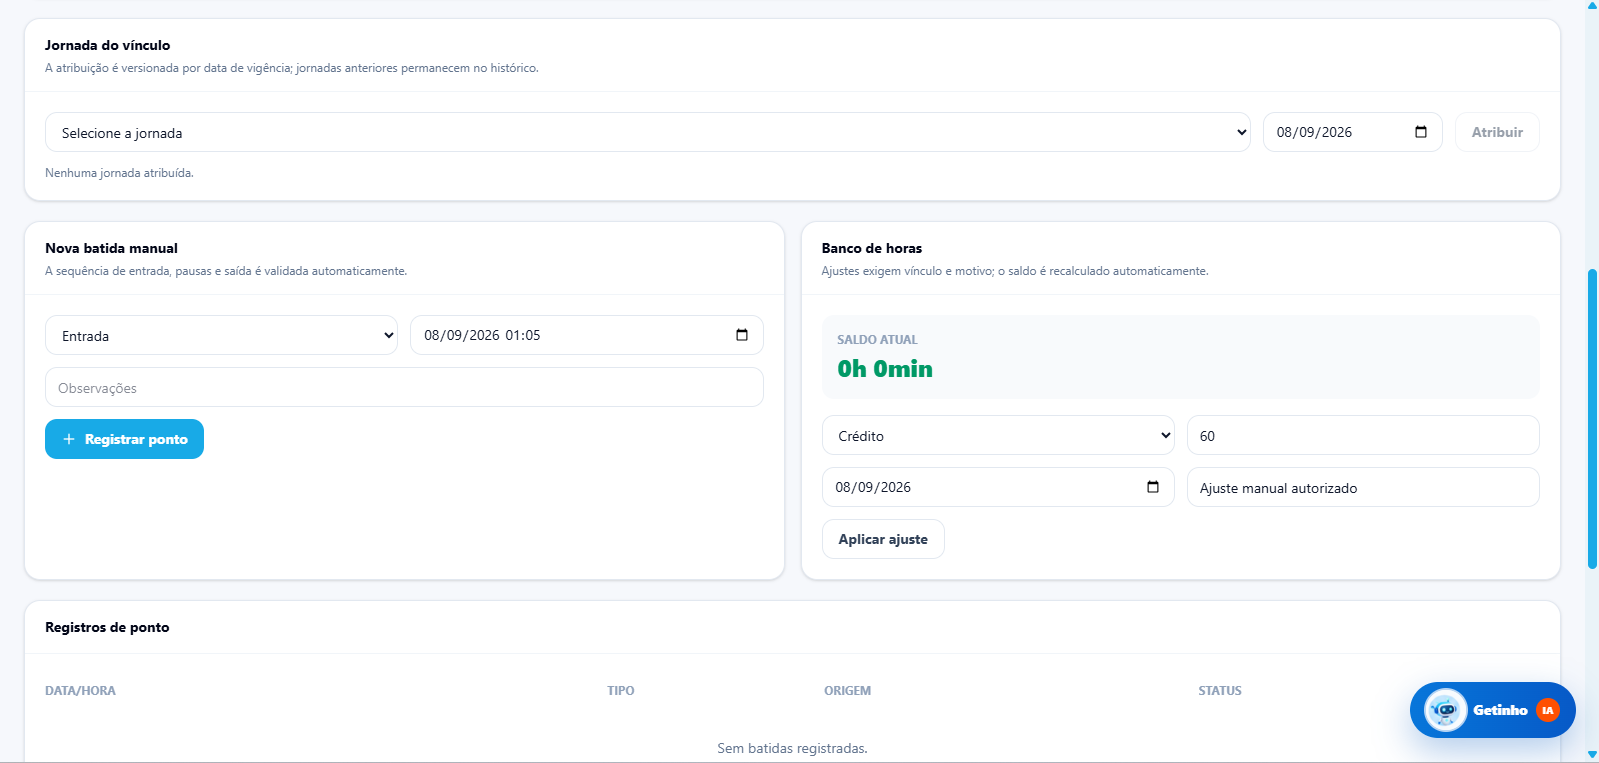Click the minutes field showing 60
The image size is (1599, 763).
click(1363, 435)
